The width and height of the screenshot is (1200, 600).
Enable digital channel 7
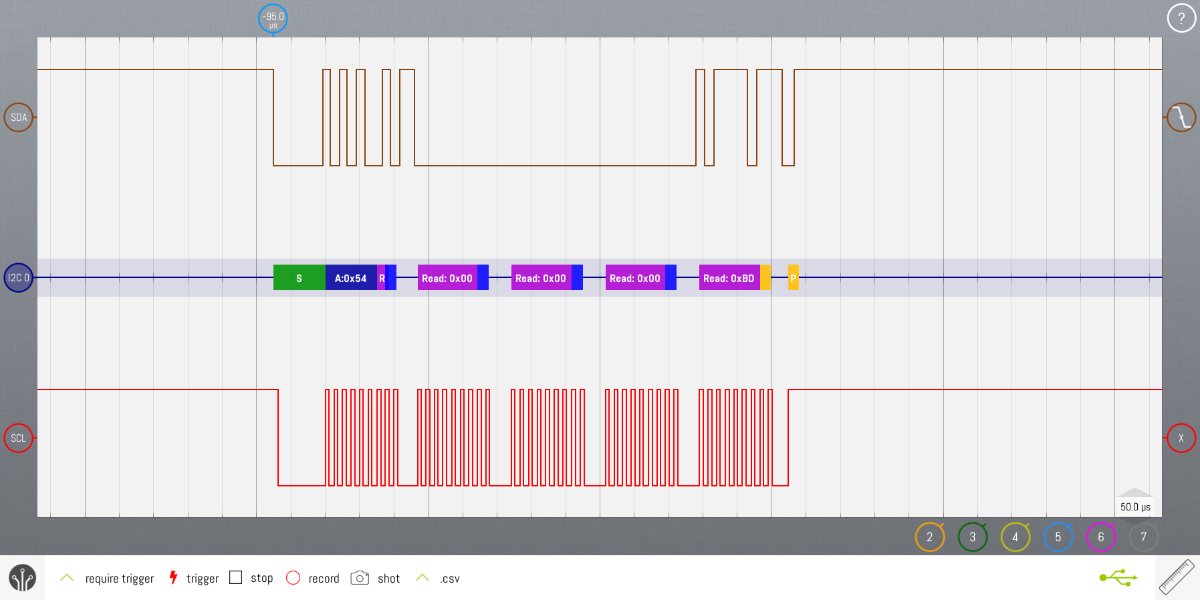click(1144, 537)
